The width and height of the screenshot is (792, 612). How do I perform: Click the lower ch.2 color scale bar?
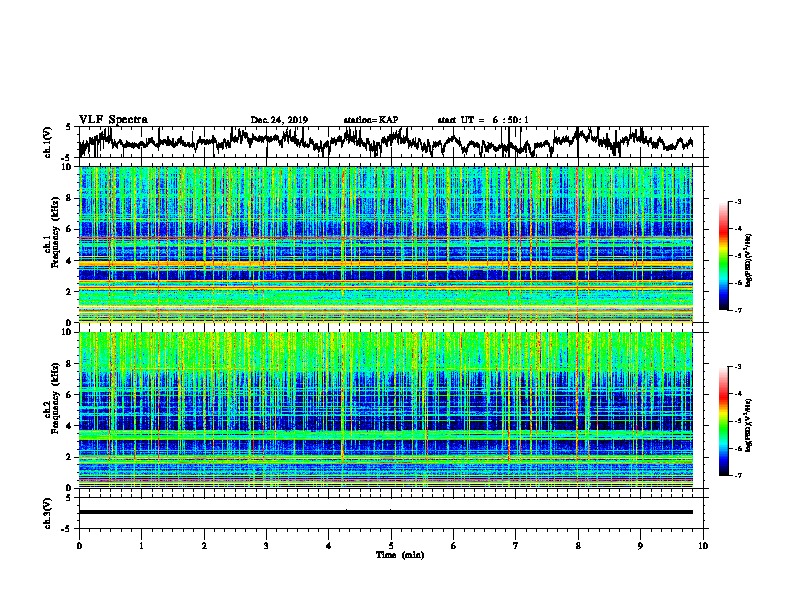[724, 421]
